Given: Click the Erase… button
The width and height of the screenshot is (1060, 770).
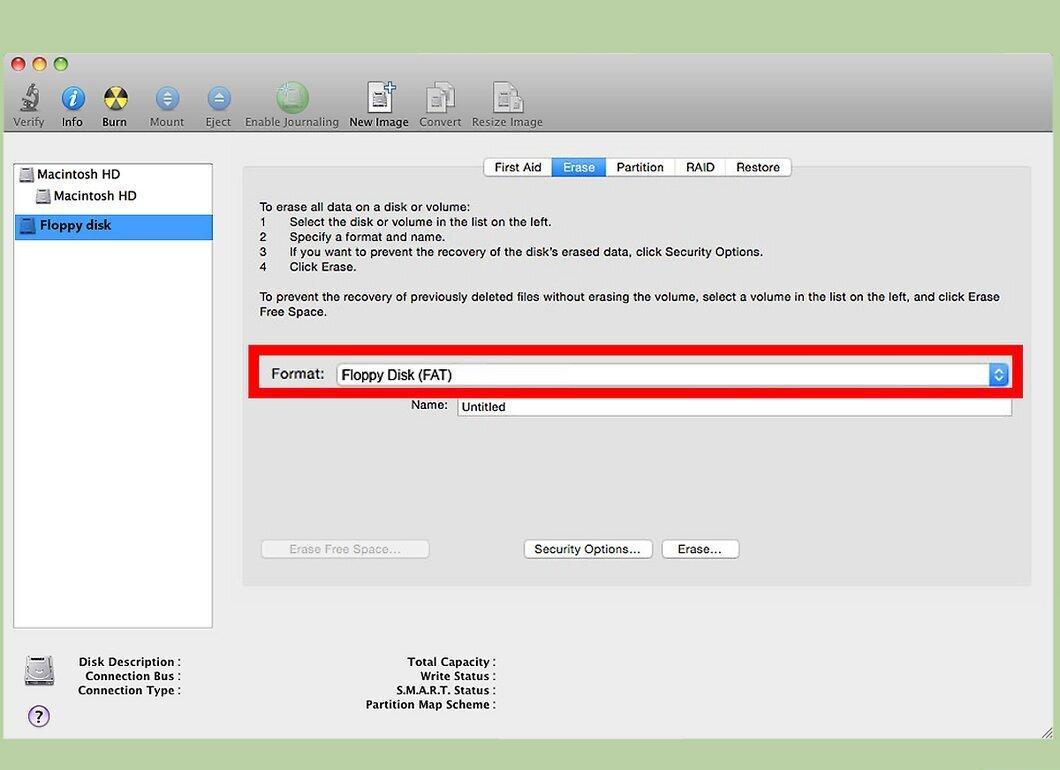Looking at the screenshot, I should pos(700,549).
